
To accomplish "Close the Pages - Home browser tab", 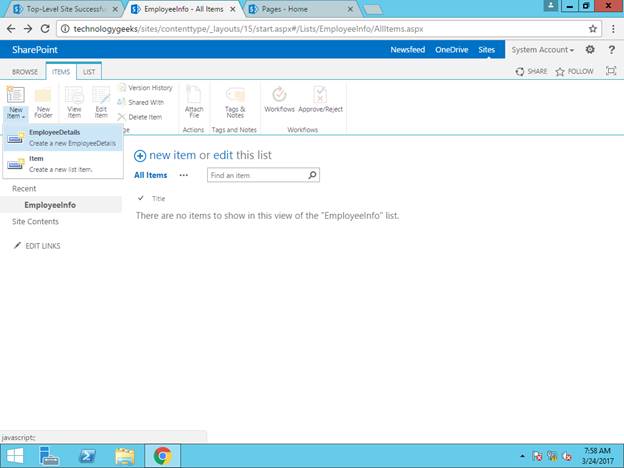I will tap(350, 9).
